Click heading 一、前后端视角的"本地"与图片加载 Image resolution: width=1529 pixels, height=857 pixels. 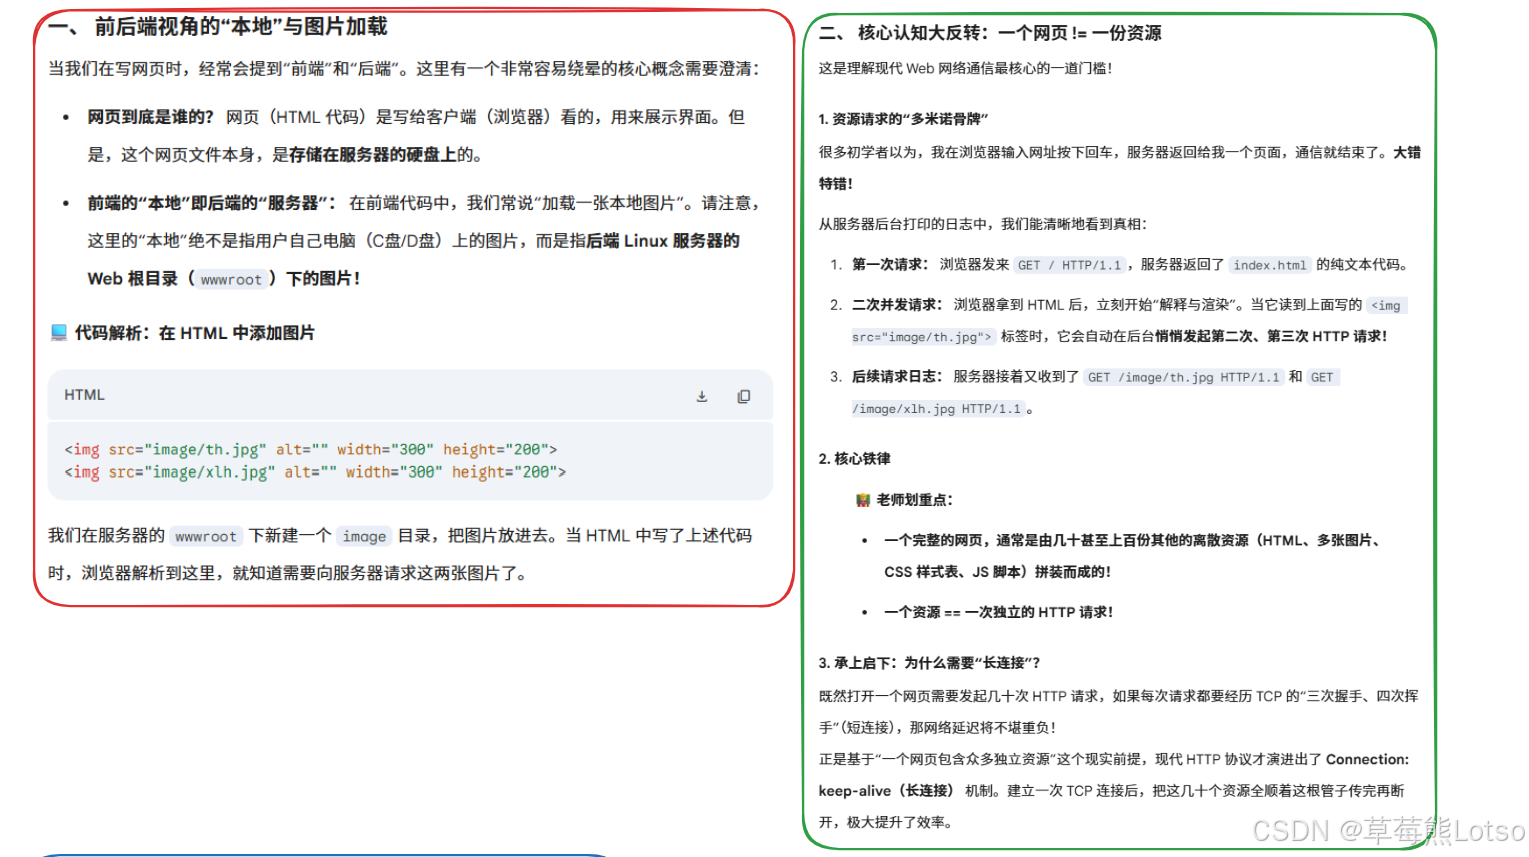pos(217,27)
